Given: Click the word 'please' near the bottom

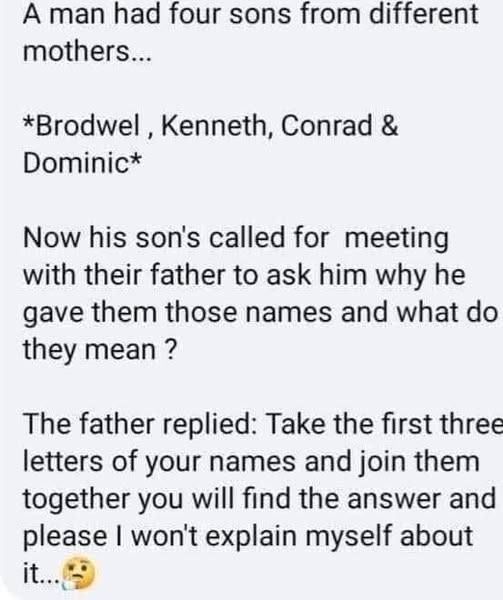Looking at the screenshot, I should point(65,536).
